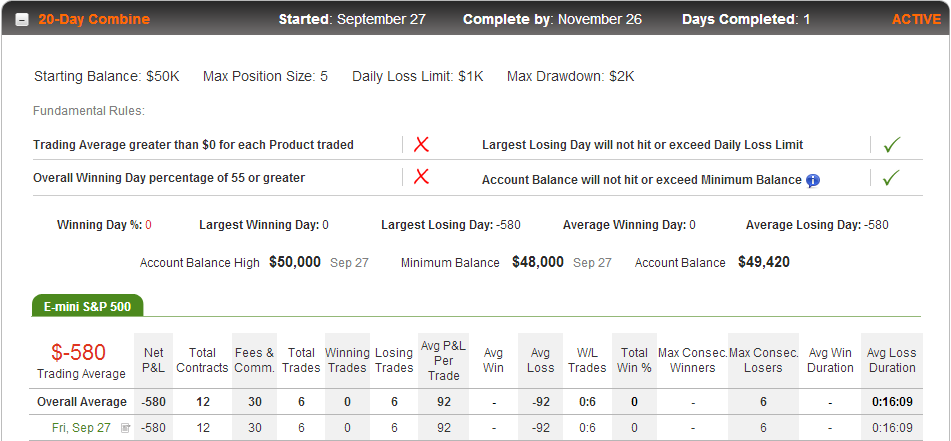The height and width of the screenshot is (441, 951).
Task: Click the Avg Loss Duration column header
Action: tap(892, 360)
